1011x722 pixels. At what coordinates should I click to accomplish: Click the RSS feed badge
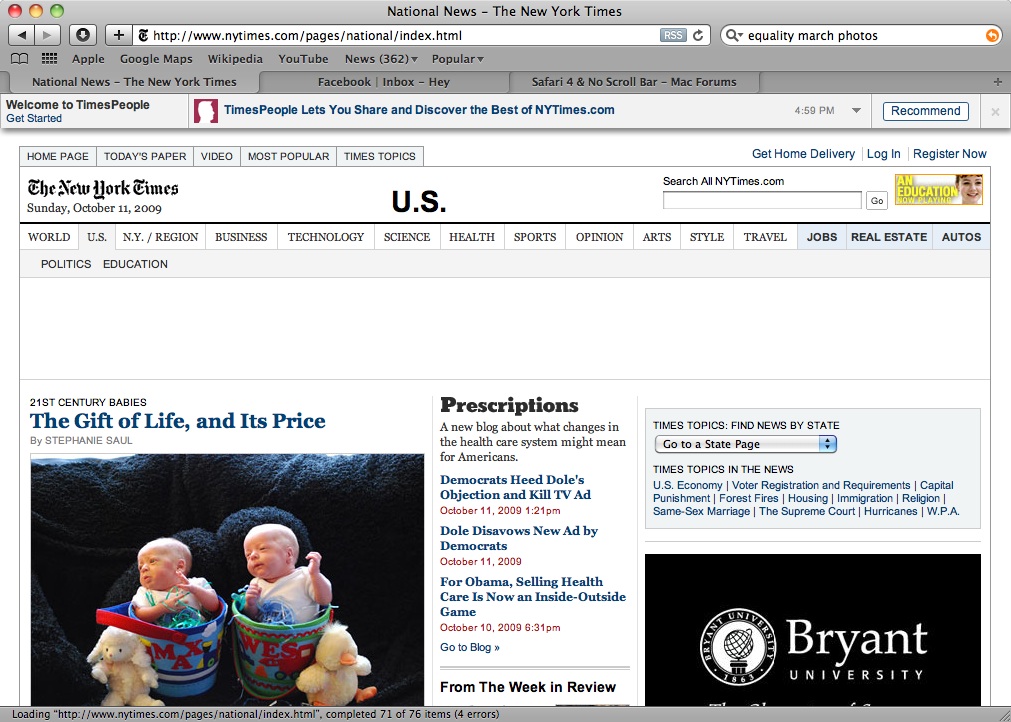(672, 35)
